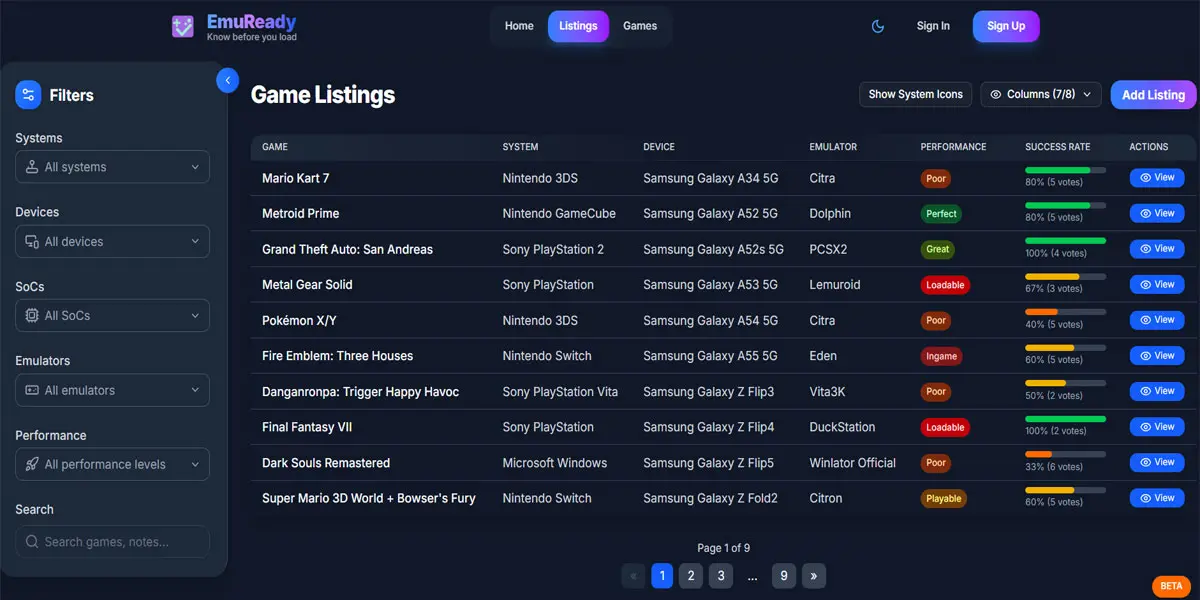View the Grand Theft Auto: San Andreas listing

(1157, 249)
